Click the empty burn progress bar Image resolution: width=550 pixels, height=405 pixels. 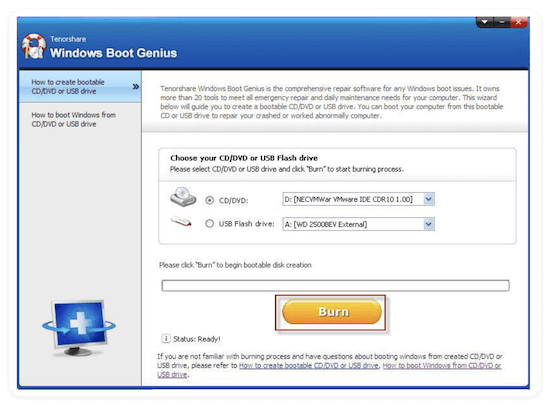335,285
